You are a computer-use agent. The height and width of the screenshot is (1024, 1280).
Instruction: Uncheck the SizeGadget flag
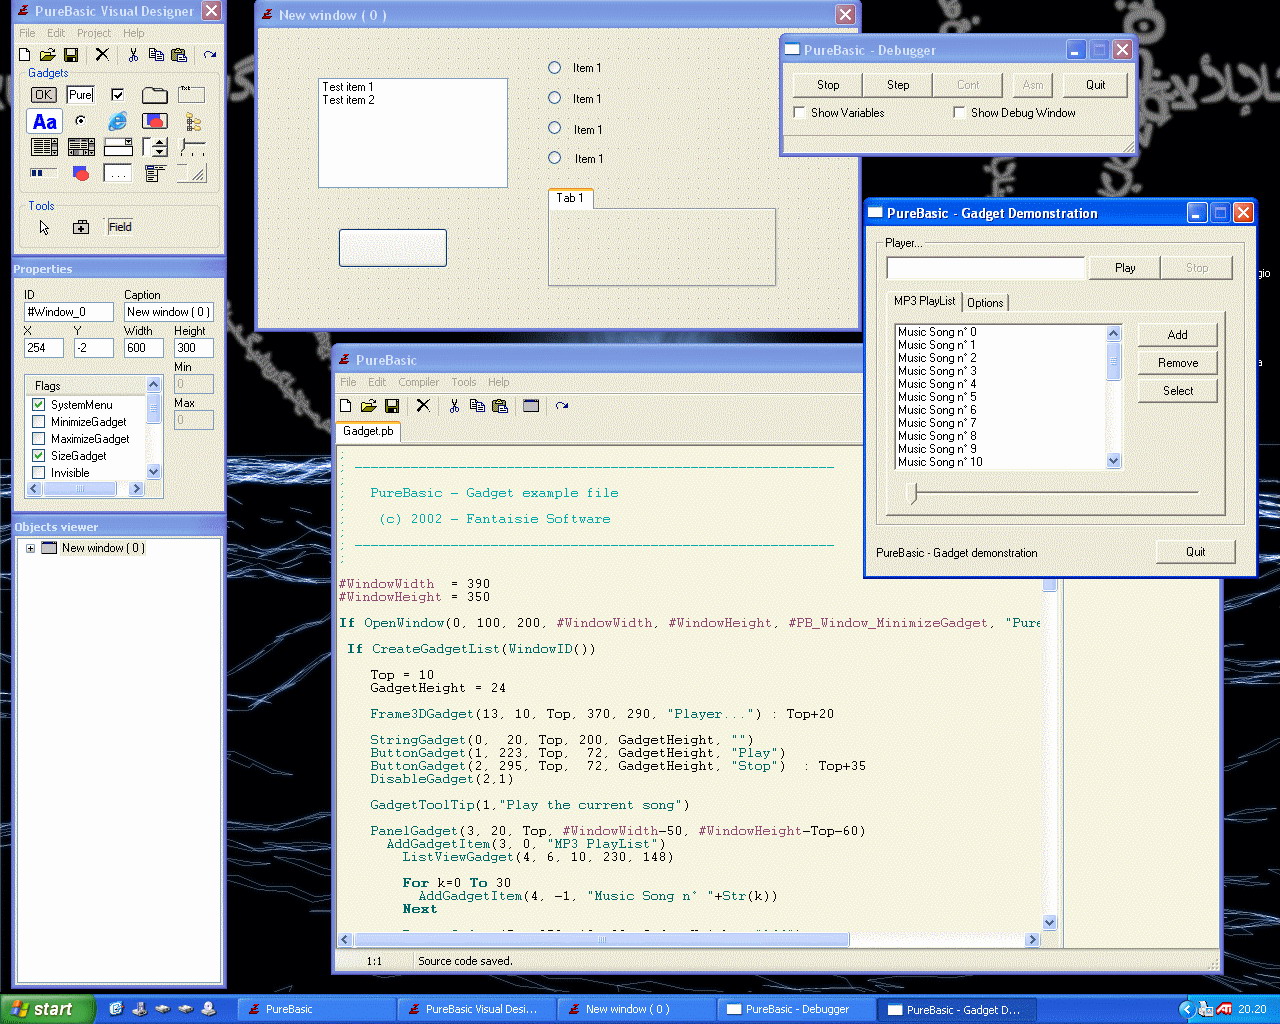(39, 456)
